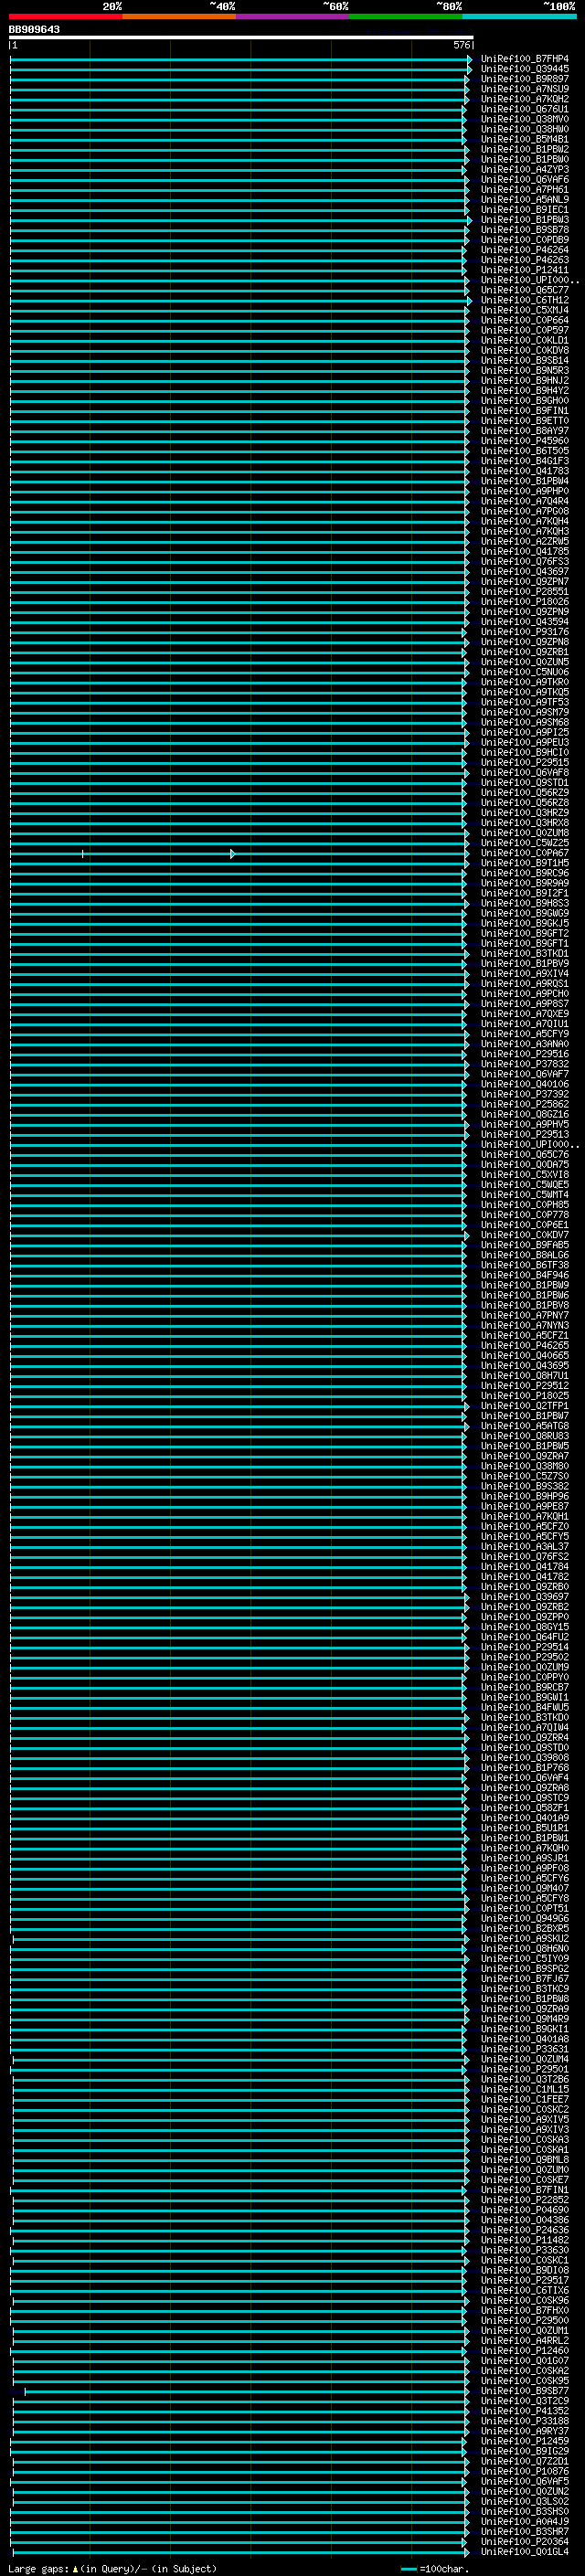Click the green ~80% identity color bar
Viewport: 585px width, 2576px height.
click(406, 17)
